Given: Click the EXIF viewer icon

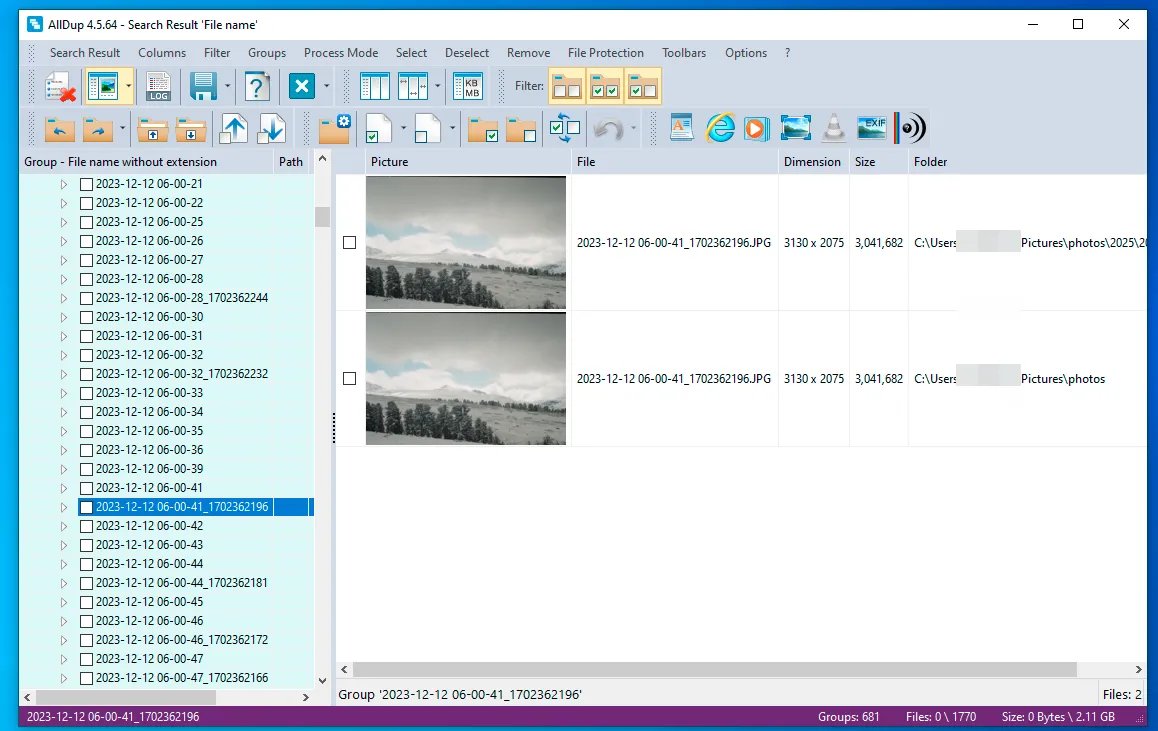Looking at the screenshot, I should [872, 128].
